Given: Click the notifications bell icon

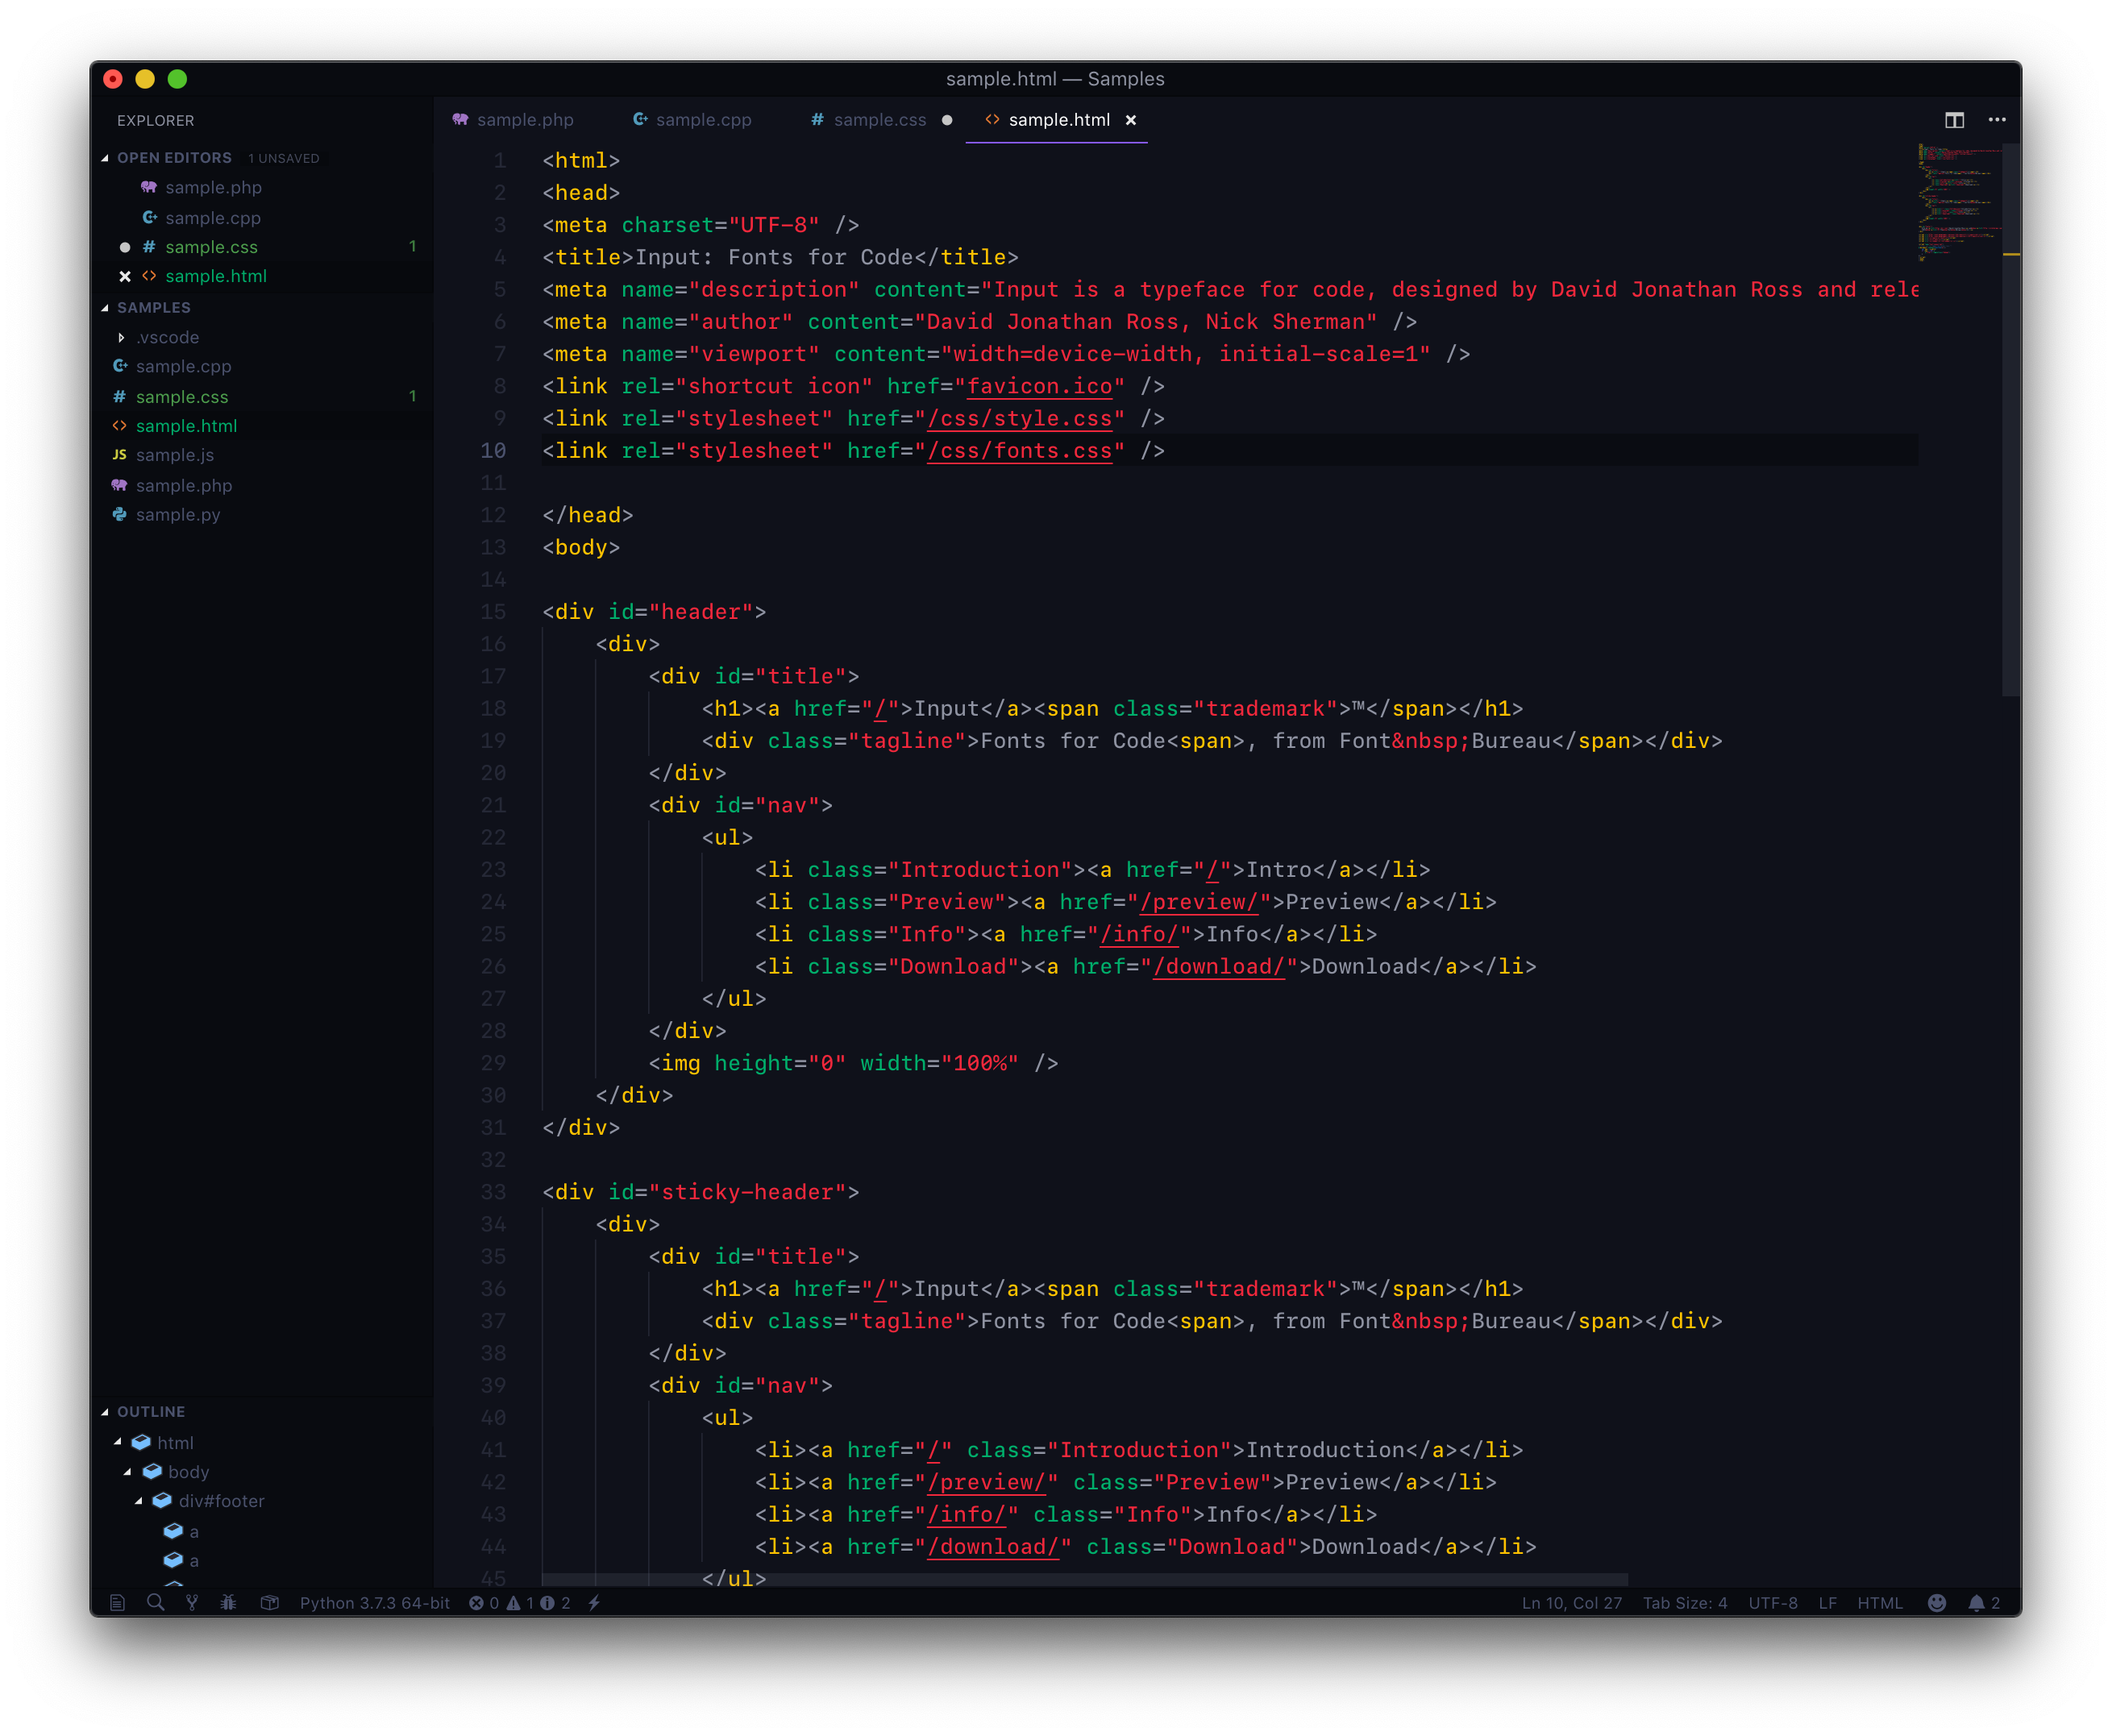Looking at the screenshot, I should pyautogui.click(x=1976, y=1602).
